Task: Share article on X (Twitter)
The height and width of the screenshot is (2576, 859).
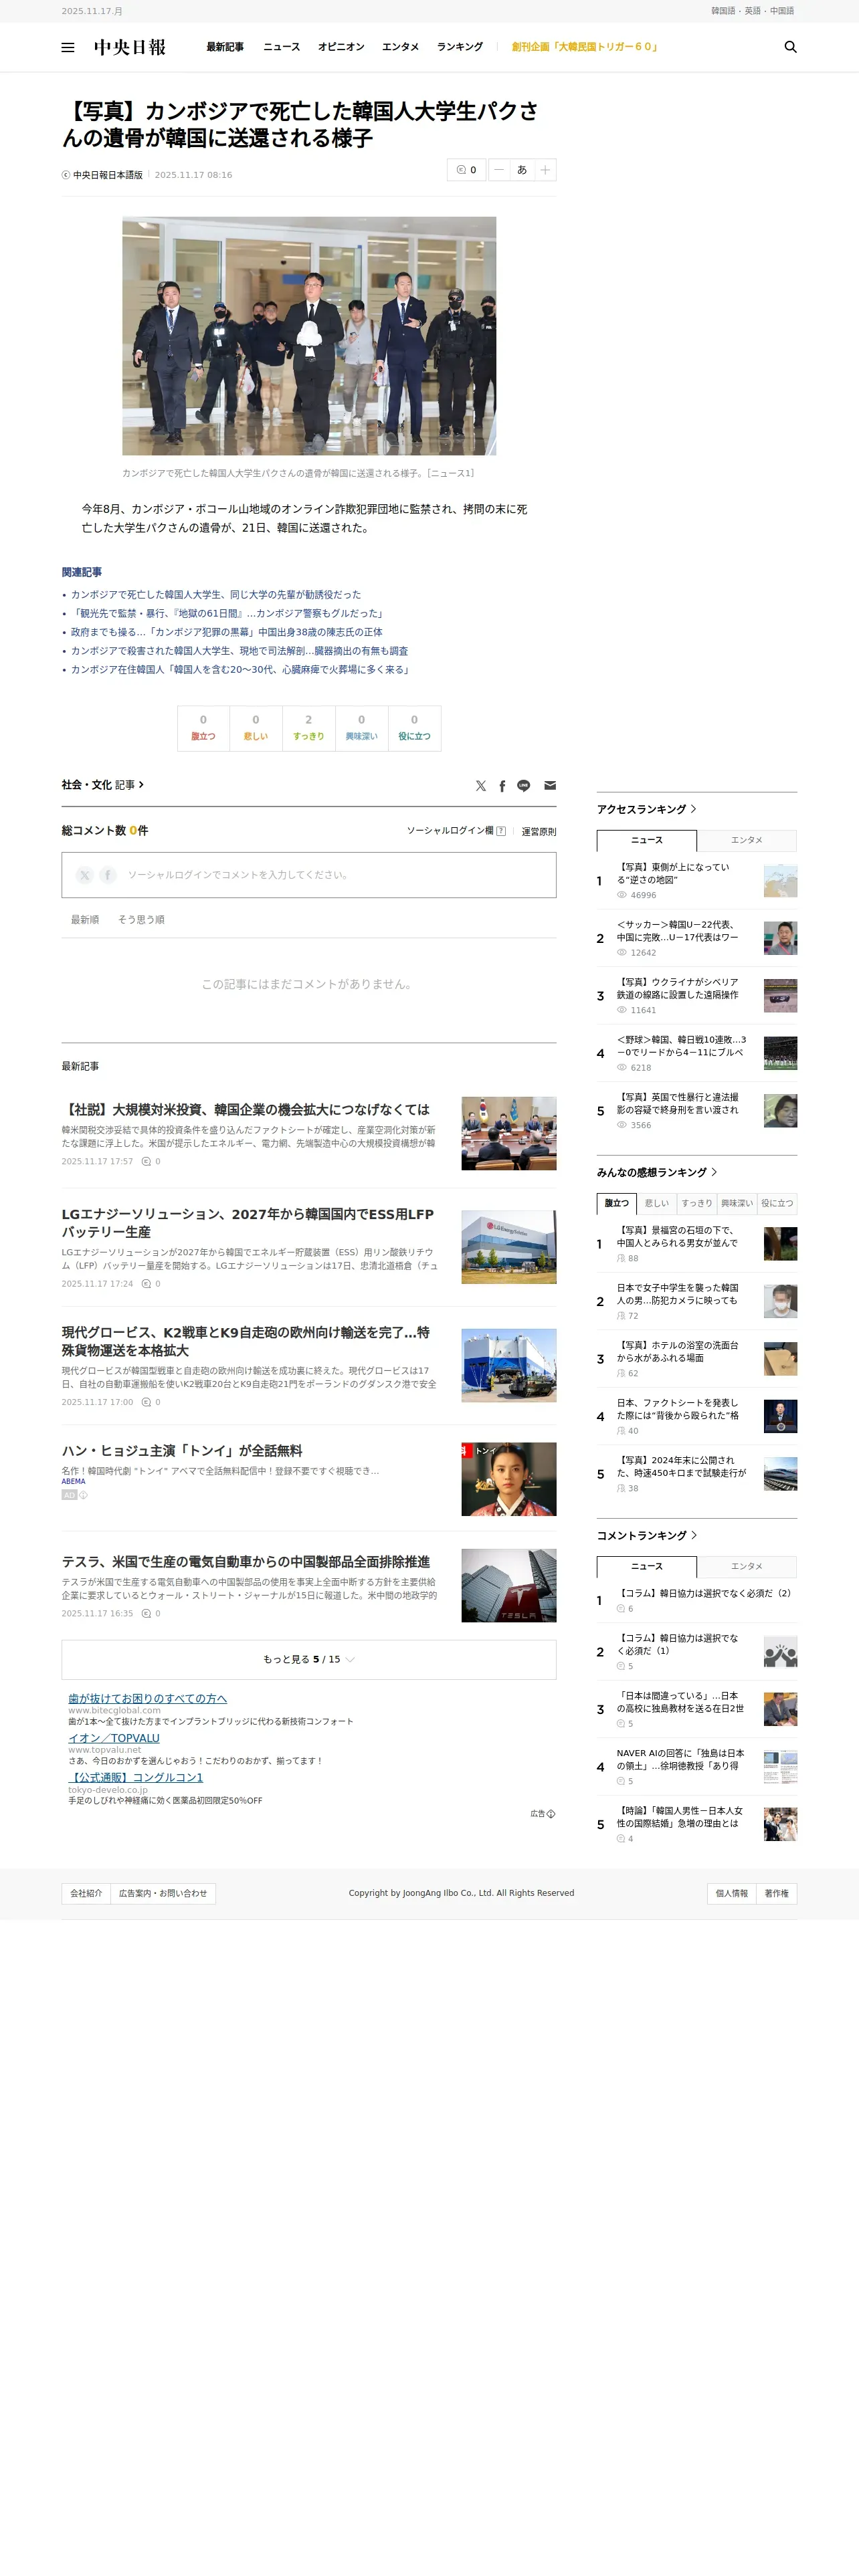Action: click(481, 786)
